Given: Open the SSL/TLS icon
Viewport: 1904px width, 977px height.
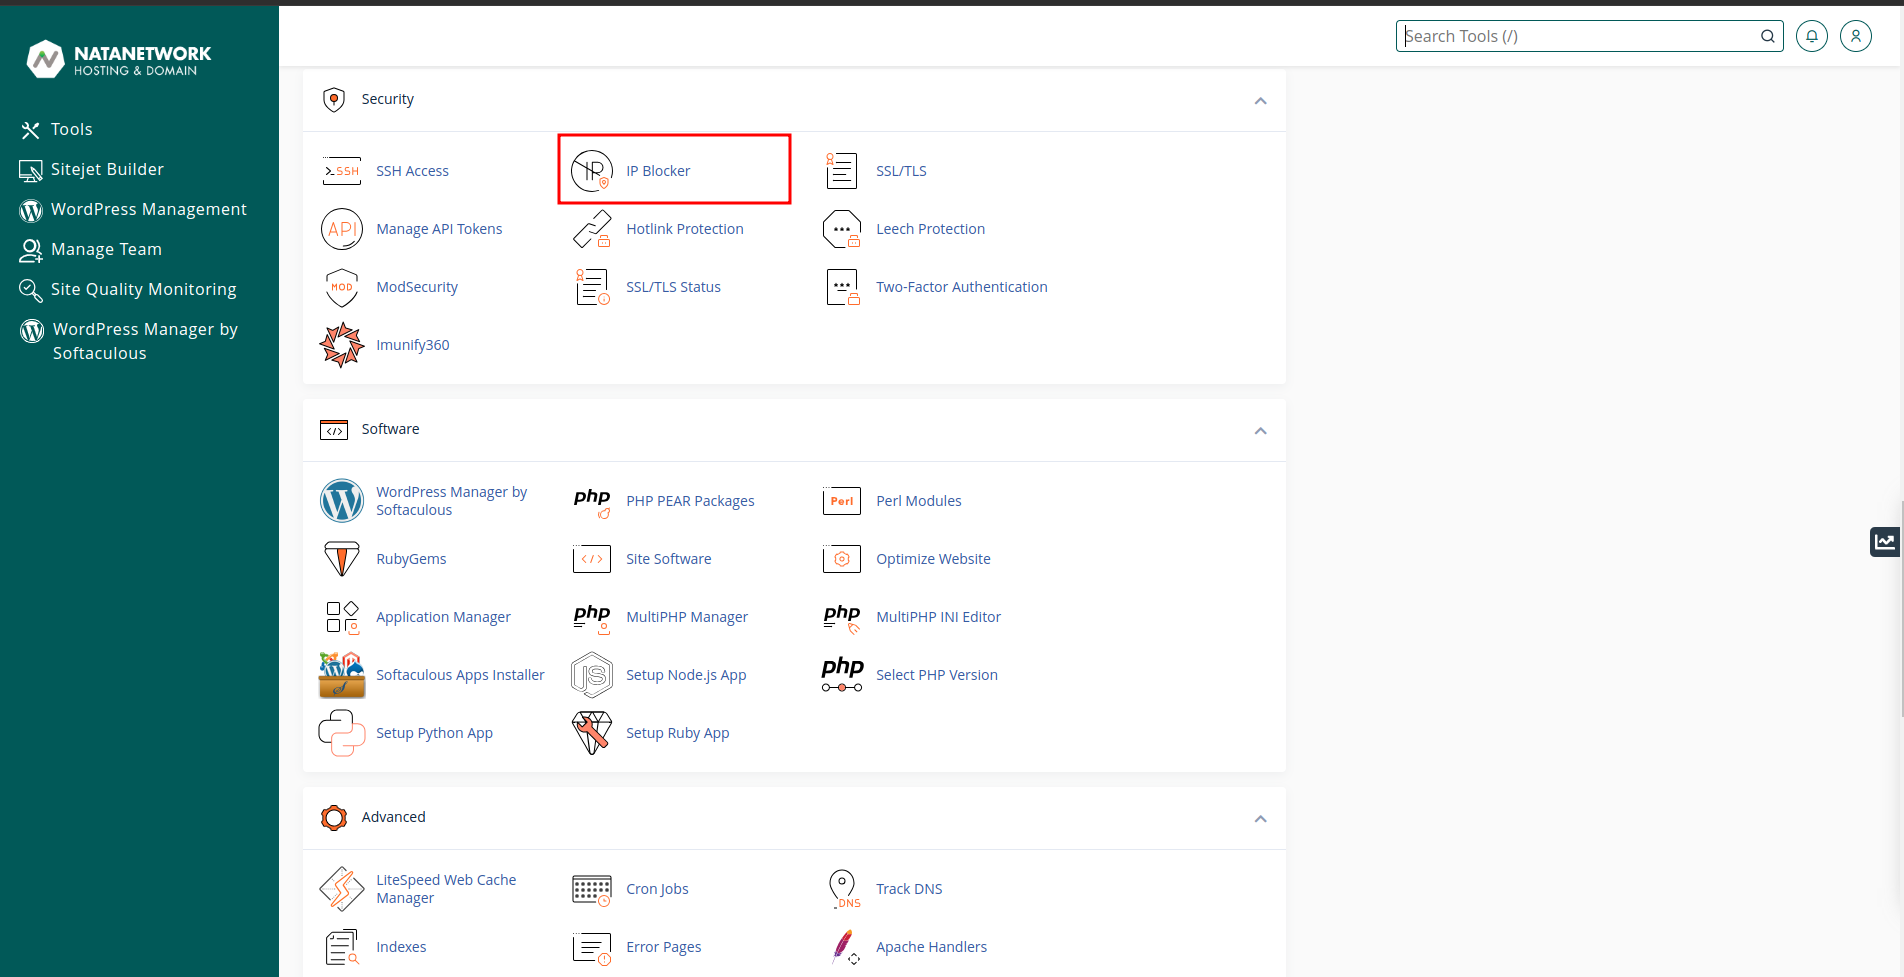Looking at the screenshot, I should click(842, 171).
